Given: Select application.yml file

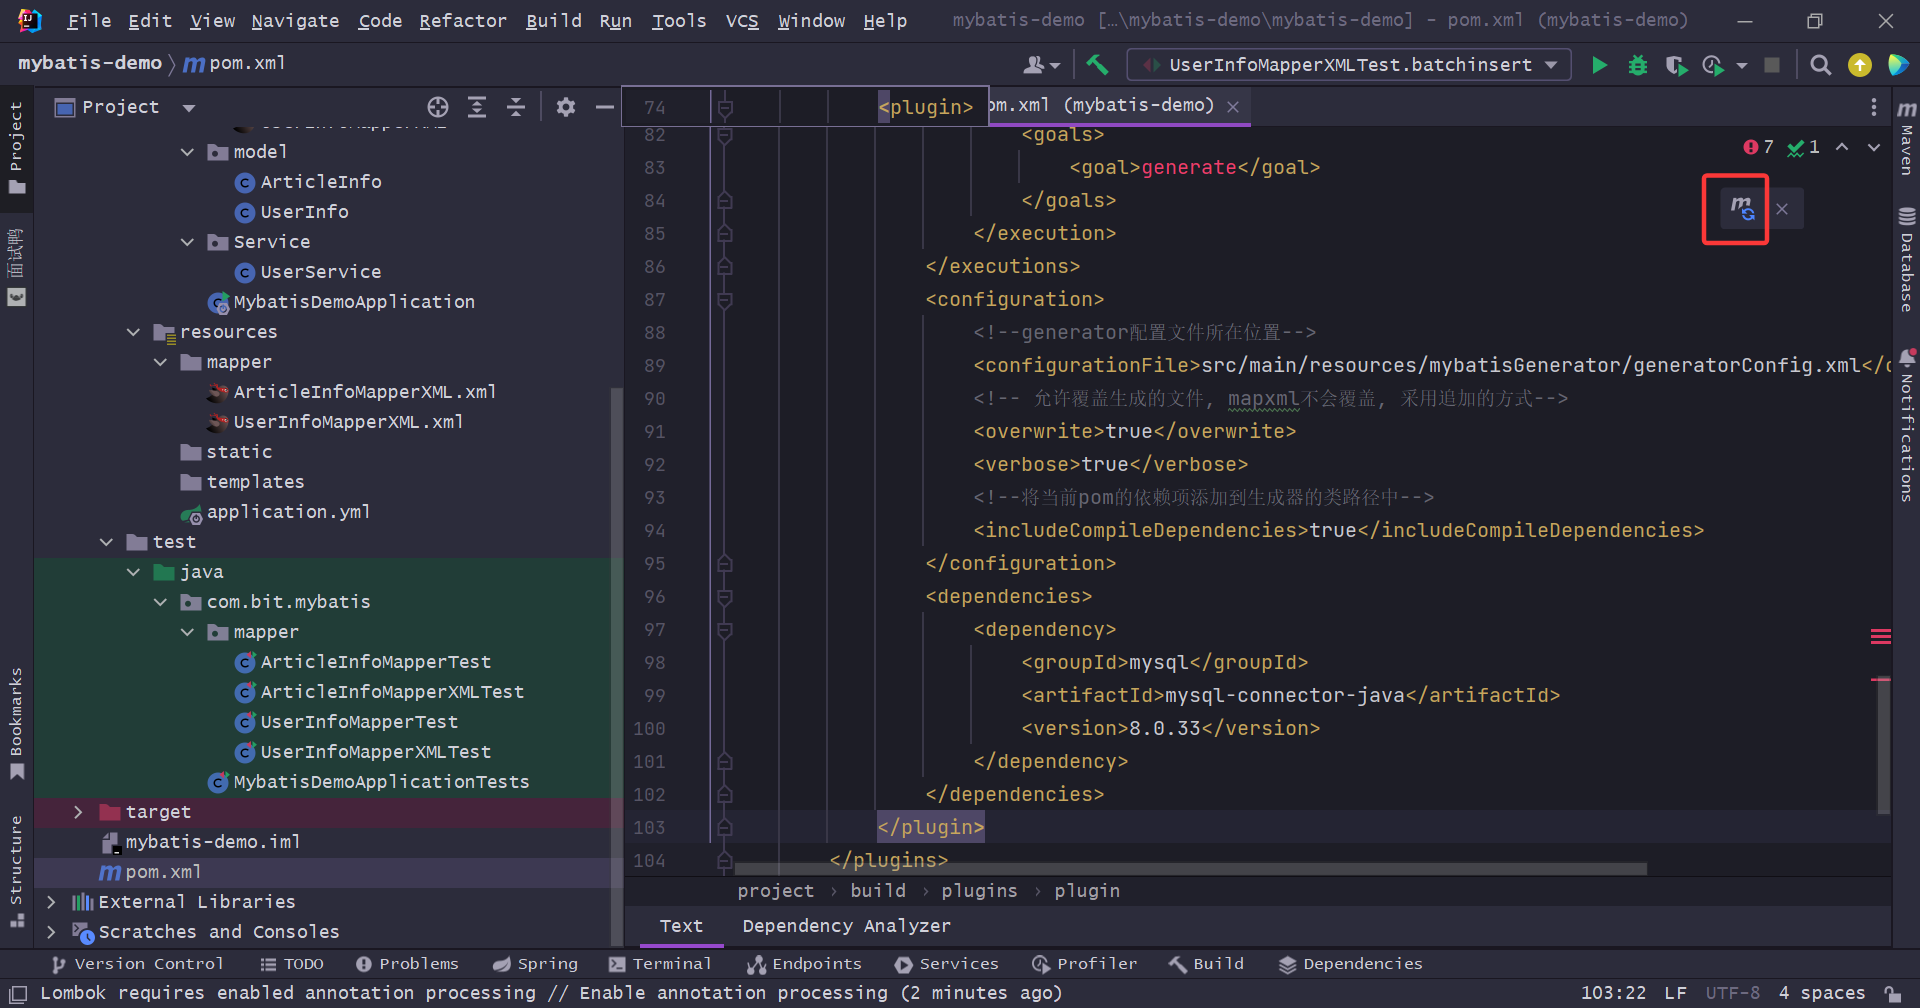Looking at the screenshot, I should [288, 512].
